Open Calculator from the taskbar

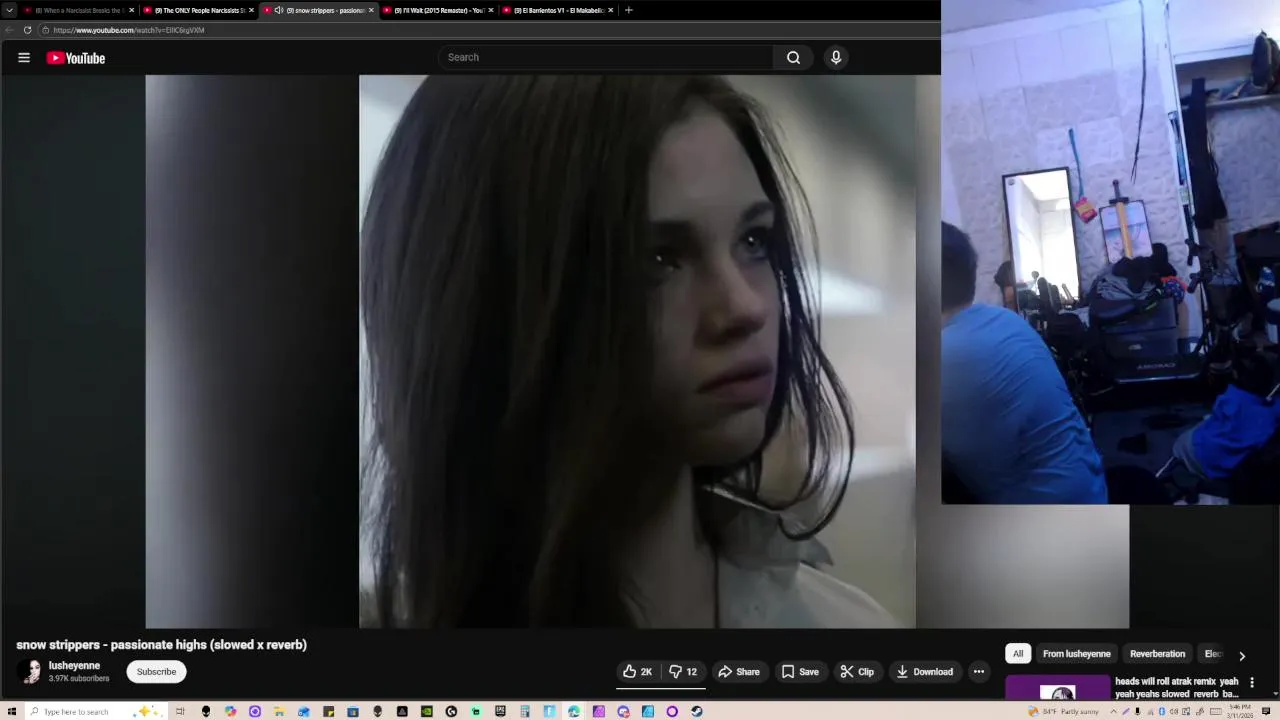tap(525, 712)
